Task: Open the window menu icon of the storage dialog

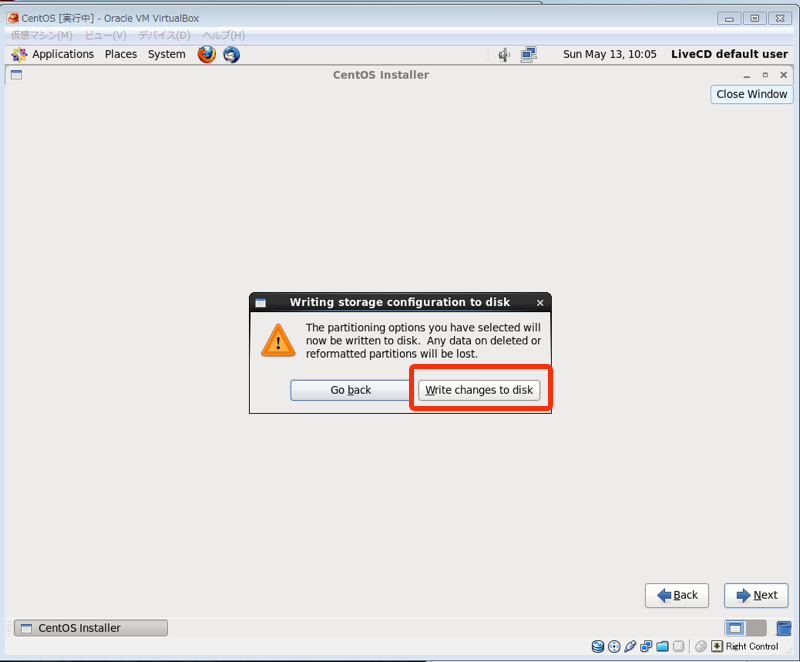Action: point(261,303)
